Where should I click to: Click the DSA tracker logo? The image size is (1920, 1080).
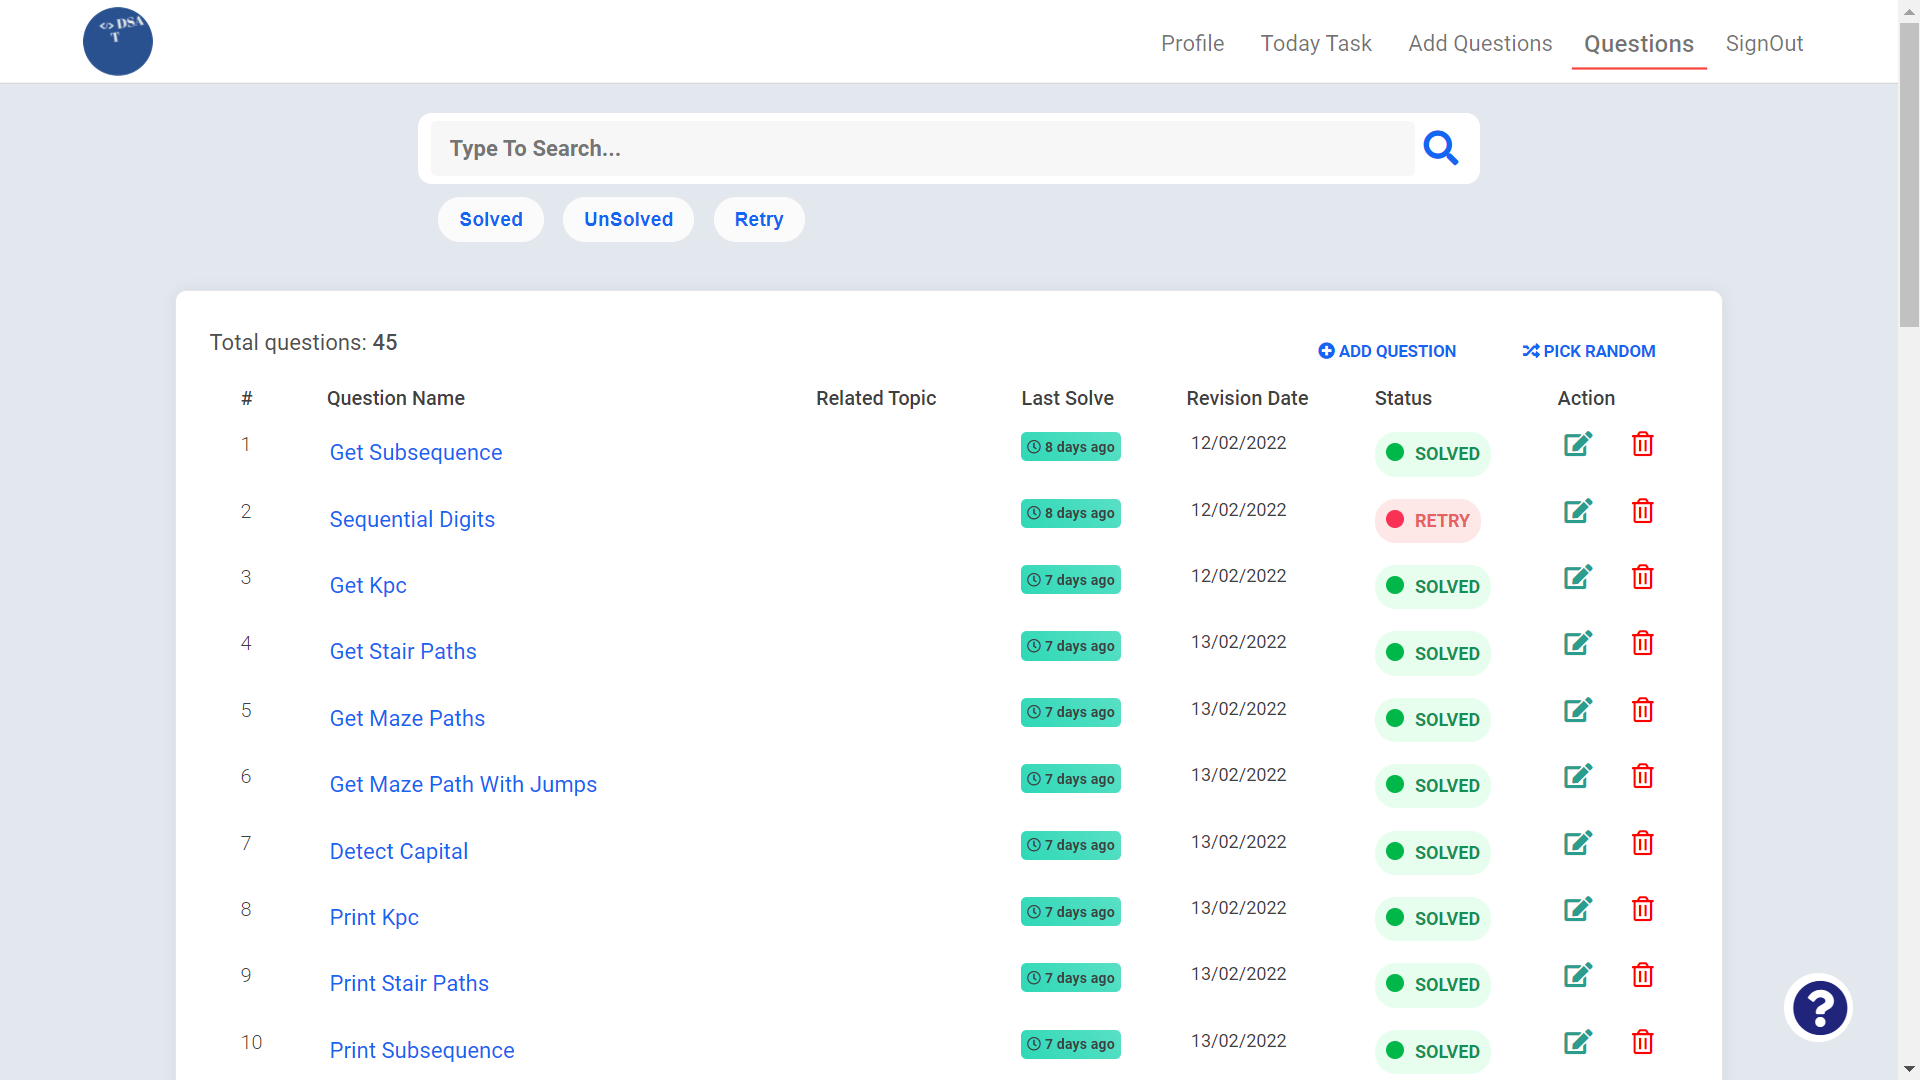tap(118, 42)
